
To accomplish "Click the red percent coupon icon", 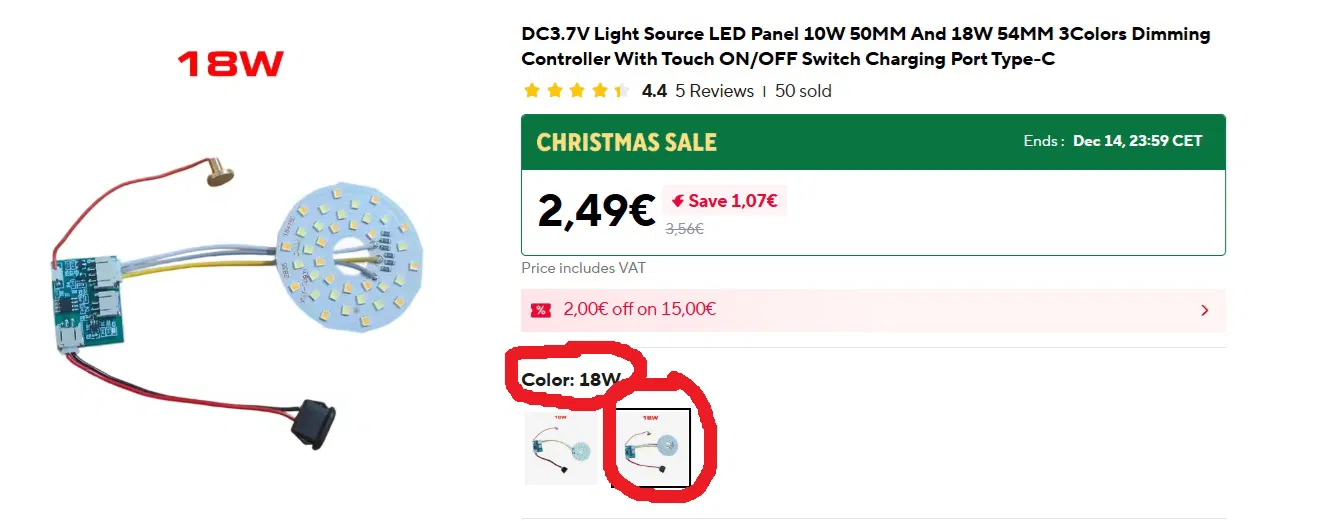I will tap(540, 310).
